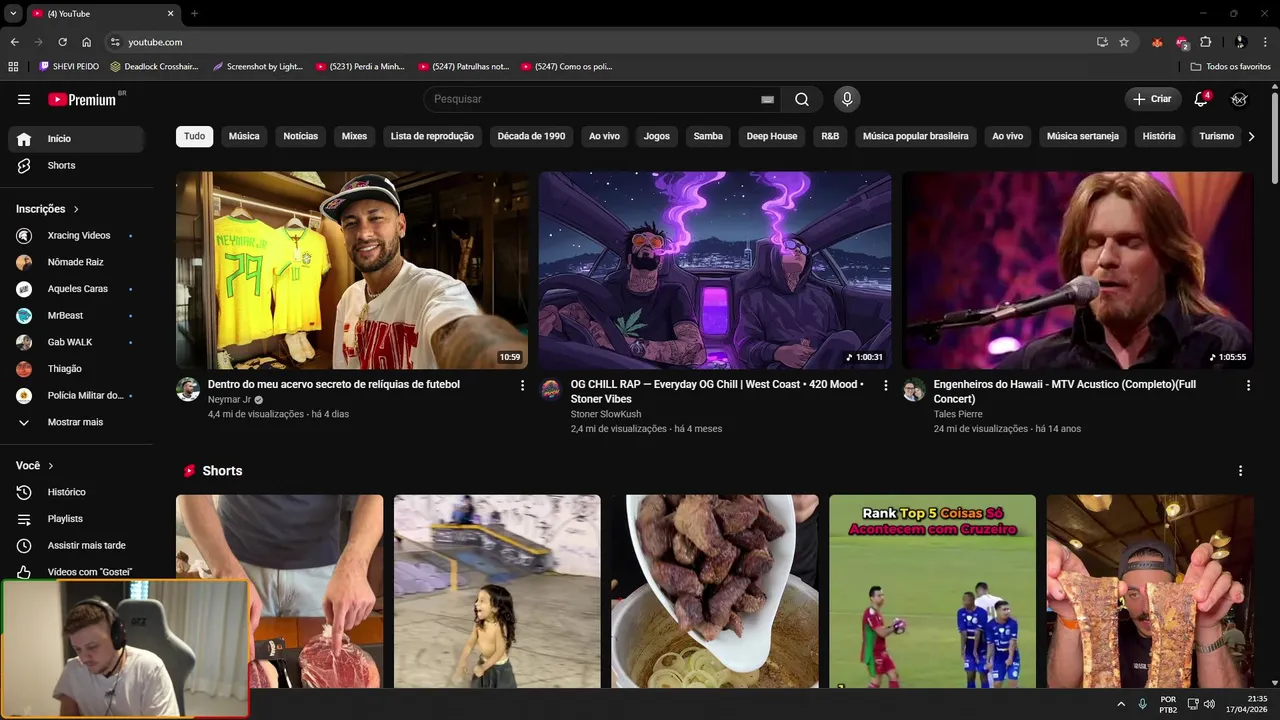Open taskbar volume icon

1209,704
